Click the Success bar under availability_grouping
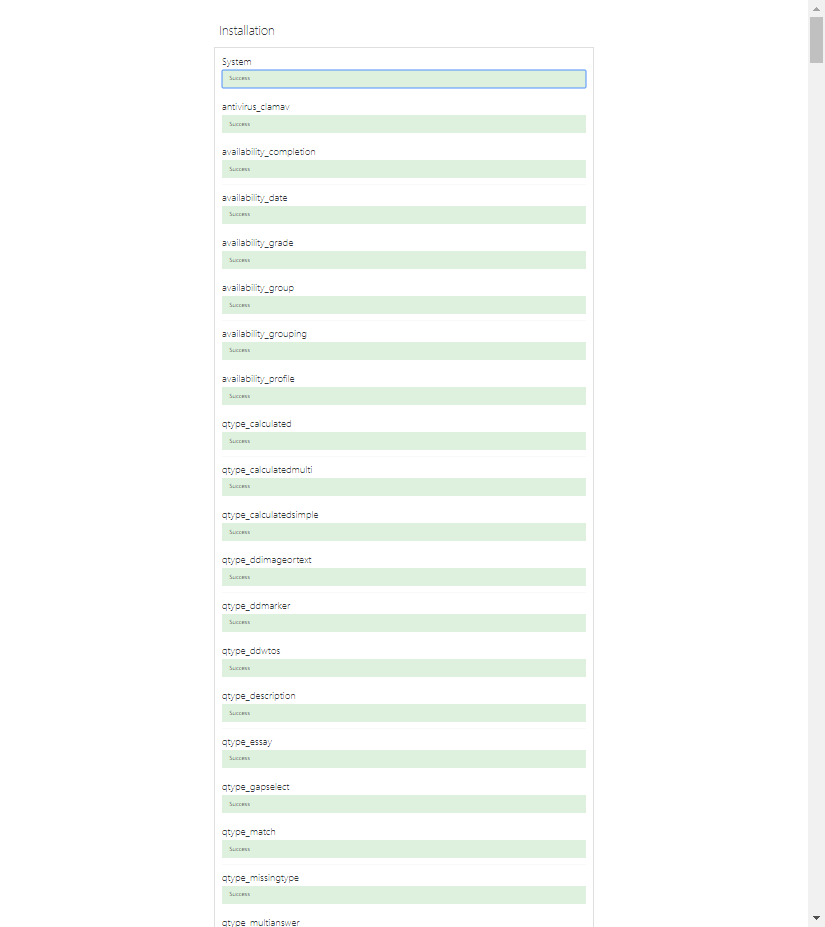The height and width of the screenshot is (927, 825). (404, 351)
